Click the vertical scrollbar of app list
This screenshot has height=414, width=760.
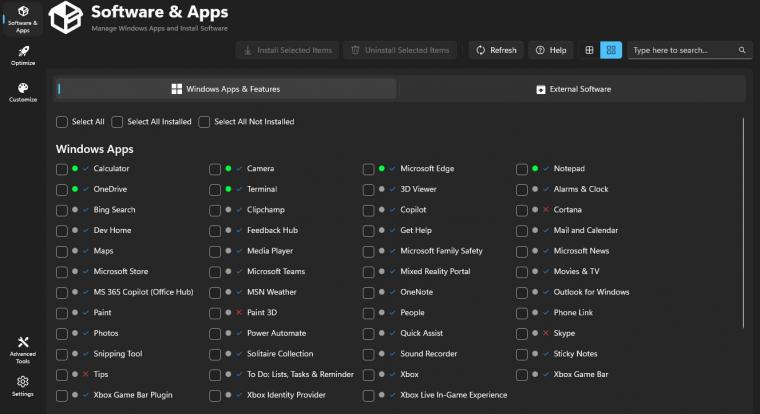click(x=743, y=223)
